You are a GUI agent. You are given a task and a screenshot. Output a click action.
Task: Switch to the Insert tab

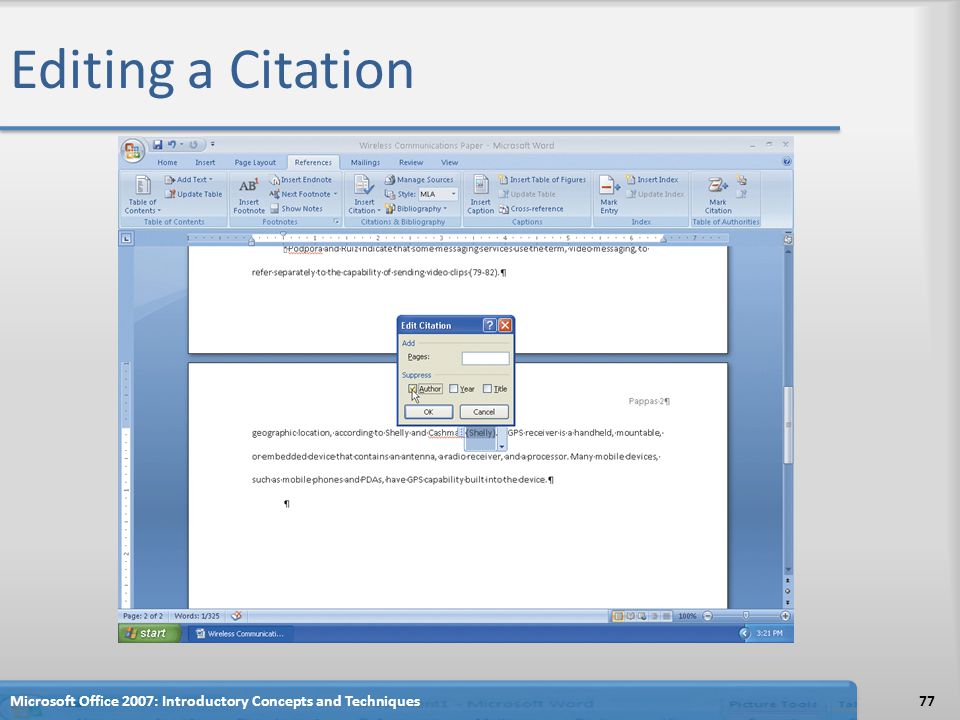pos(205,162)
